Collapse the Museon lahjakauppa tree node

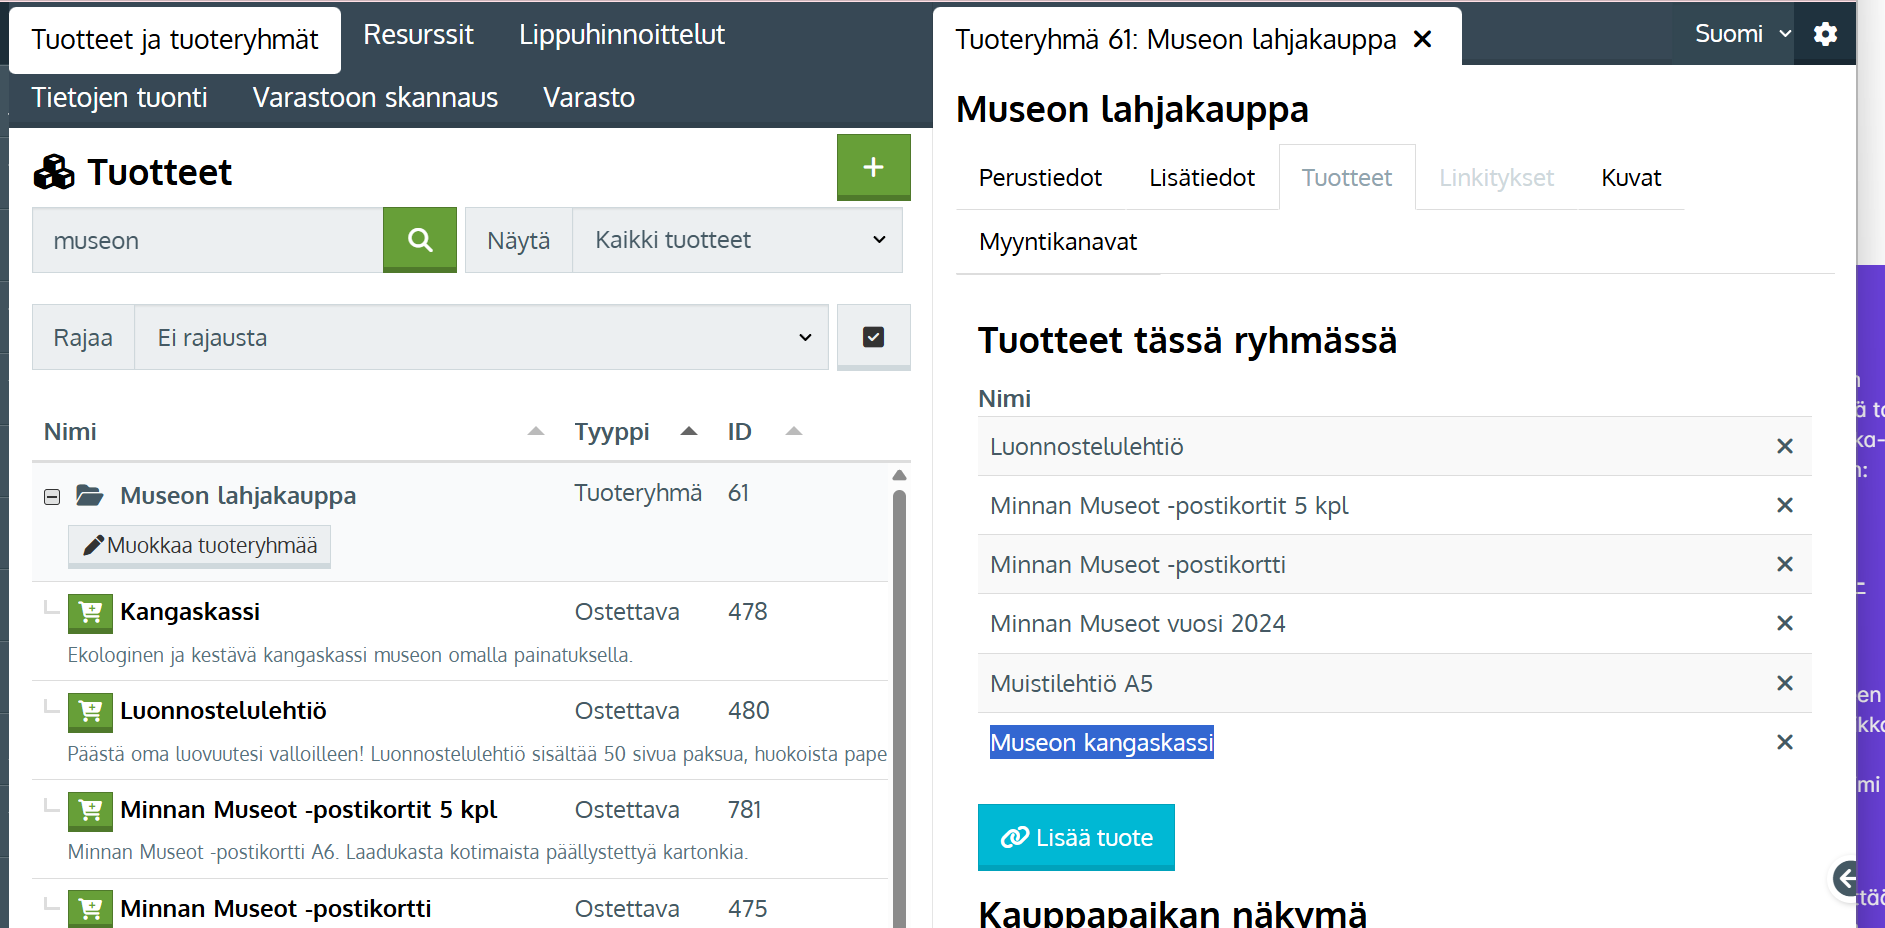point(52,497)
